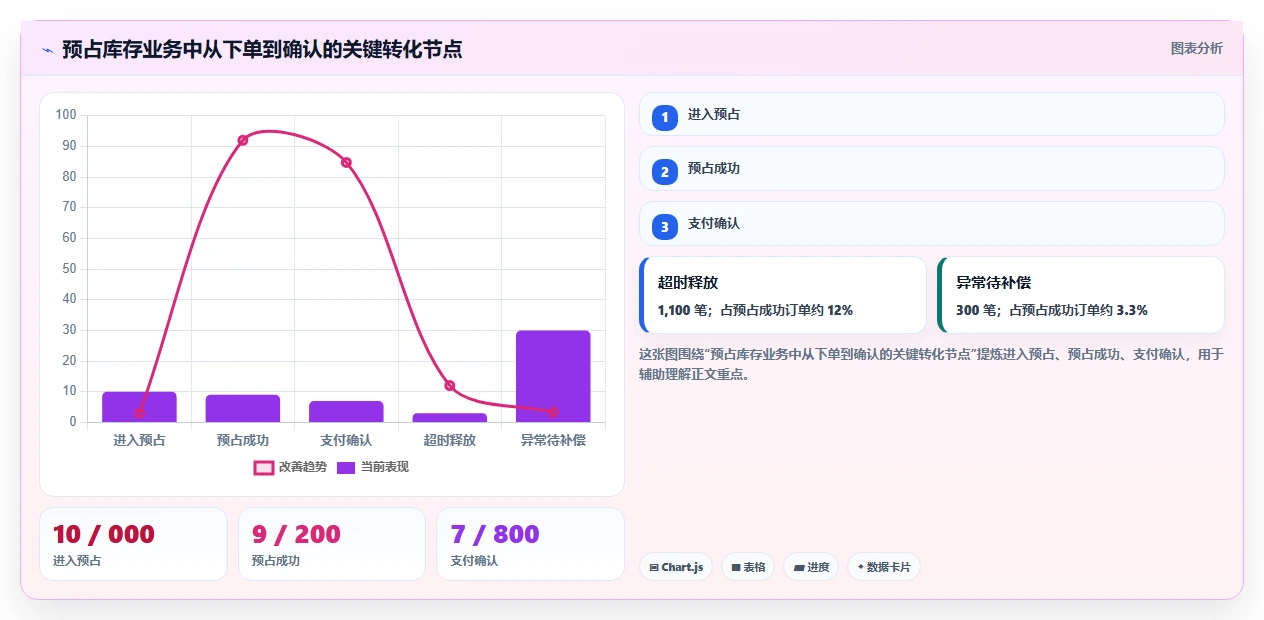Open the 异常待补偿 card
1264x620 pixels.
tap(1081, 295)
